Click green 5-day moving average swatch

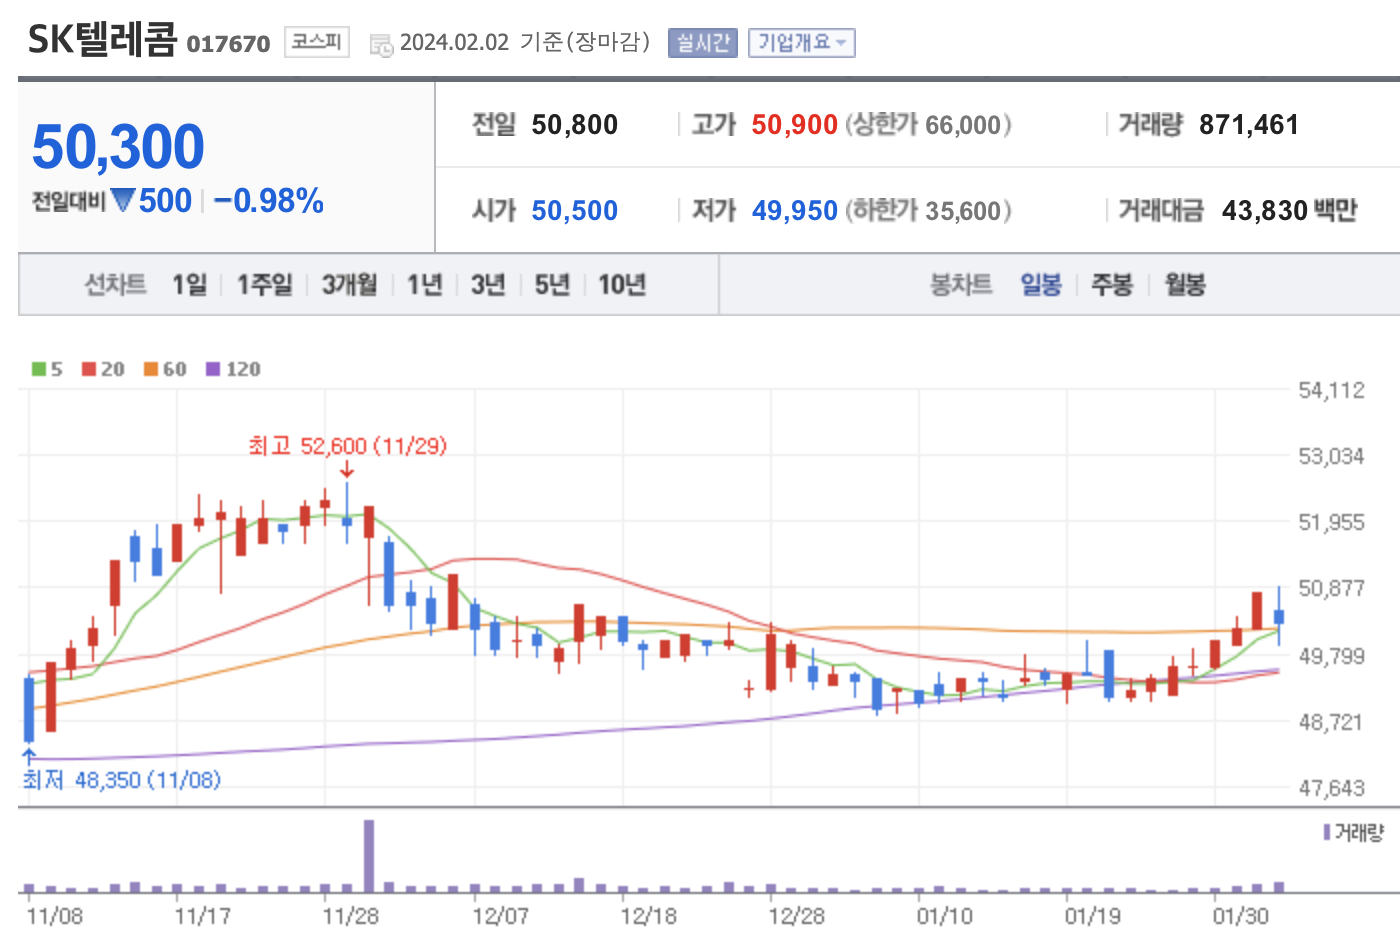point(39,369)
